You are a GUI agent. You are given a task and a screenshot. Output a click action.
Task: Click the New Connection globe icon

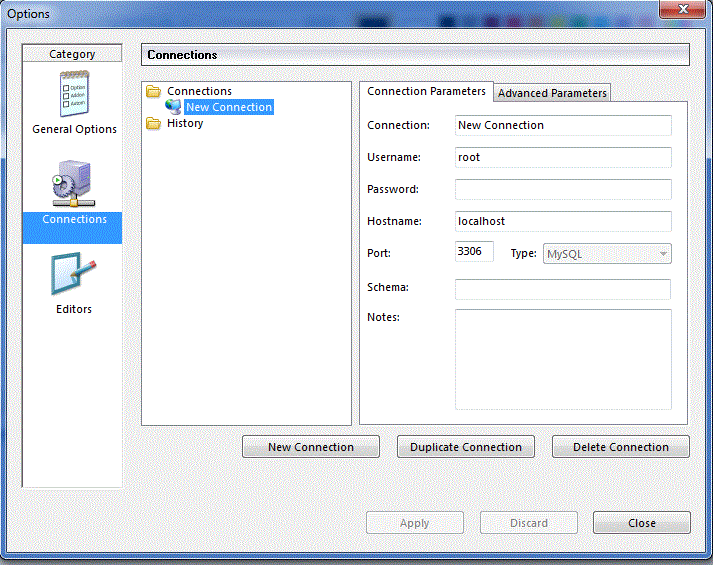click(x=173, y=107)
